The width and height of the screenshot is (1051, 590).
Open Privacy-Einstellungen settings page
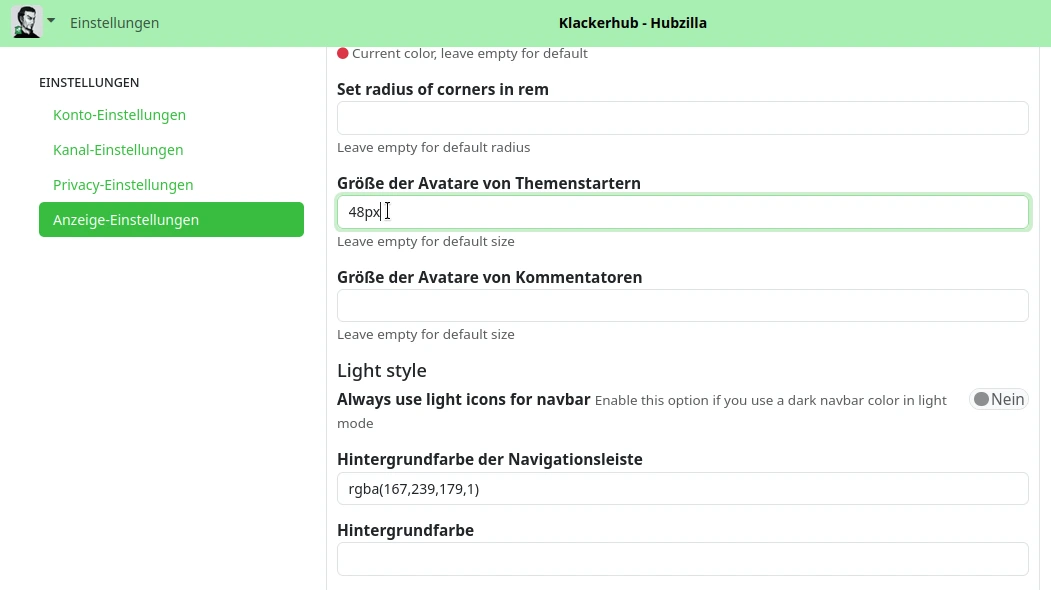pyautogui.click(x=123, y=185)
